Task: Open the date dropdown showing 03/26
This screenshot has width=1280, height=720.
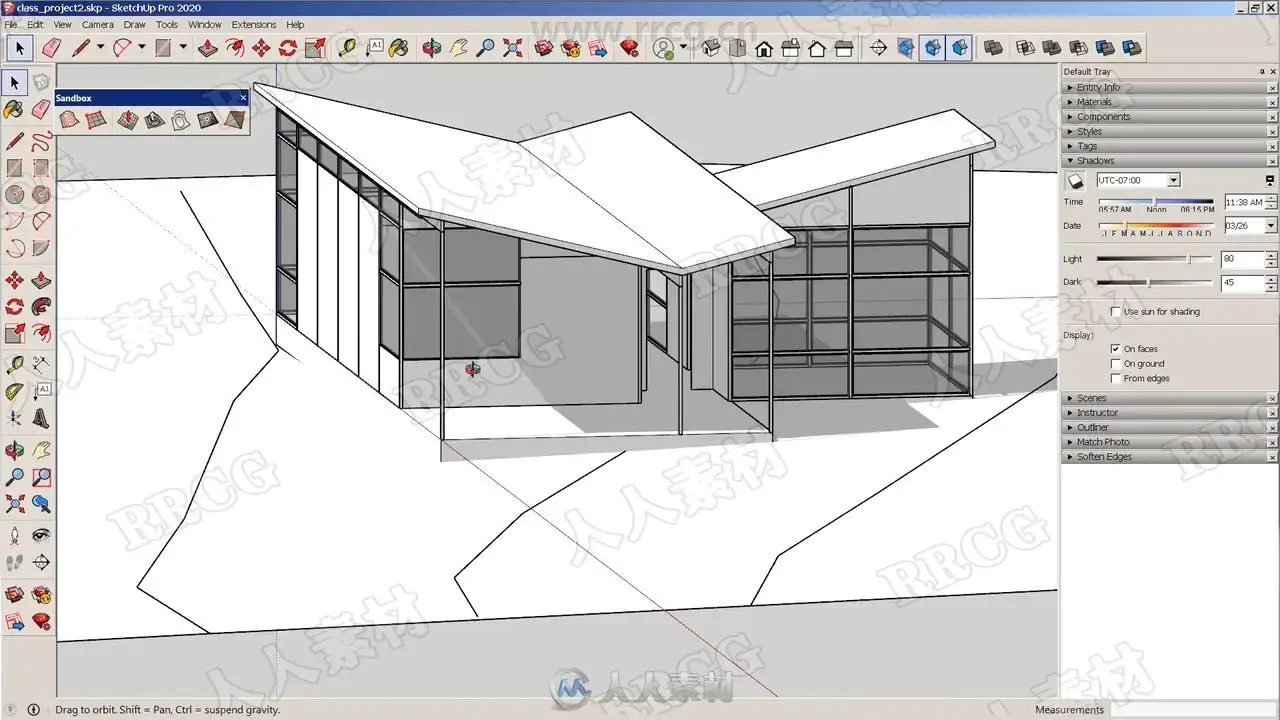Action: 1271,226
